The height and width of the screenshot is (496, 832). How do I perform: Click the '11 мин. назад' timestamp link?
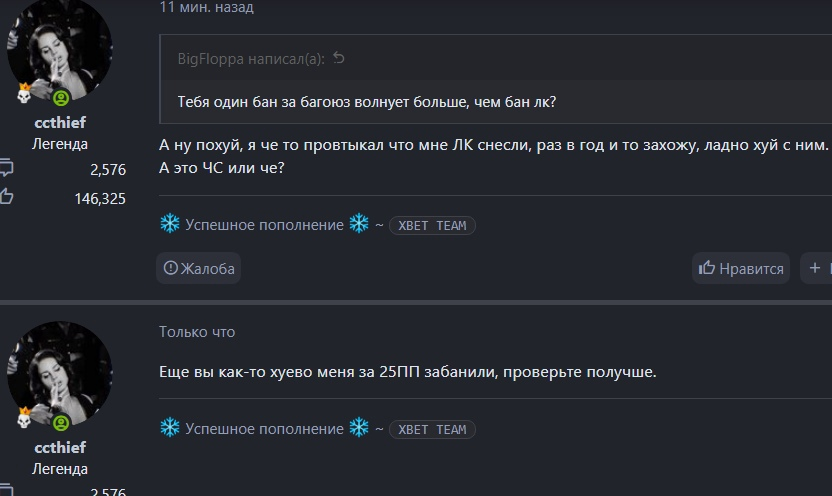[x=206, y=8]
